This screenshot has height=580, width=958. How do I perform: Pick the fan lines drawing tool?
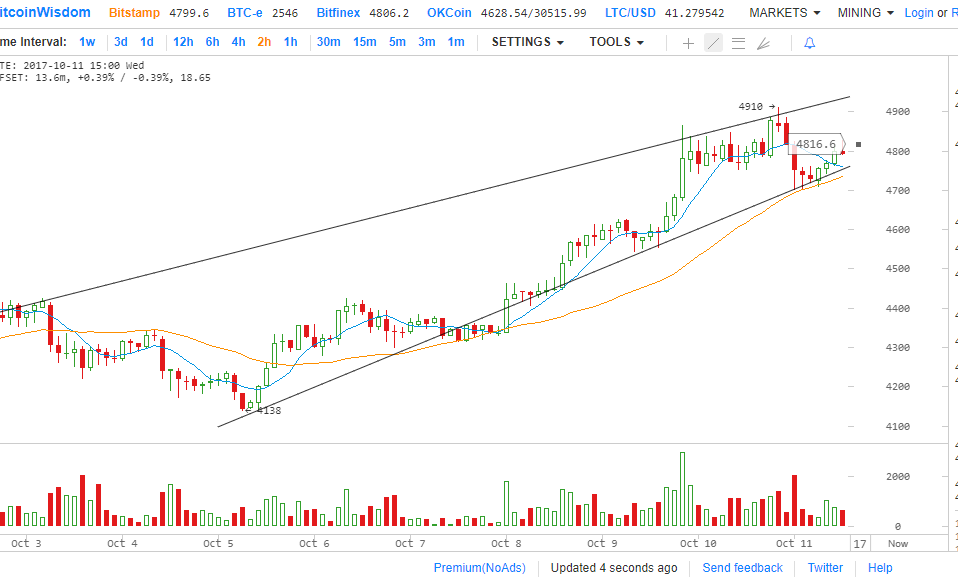[763, 43]
